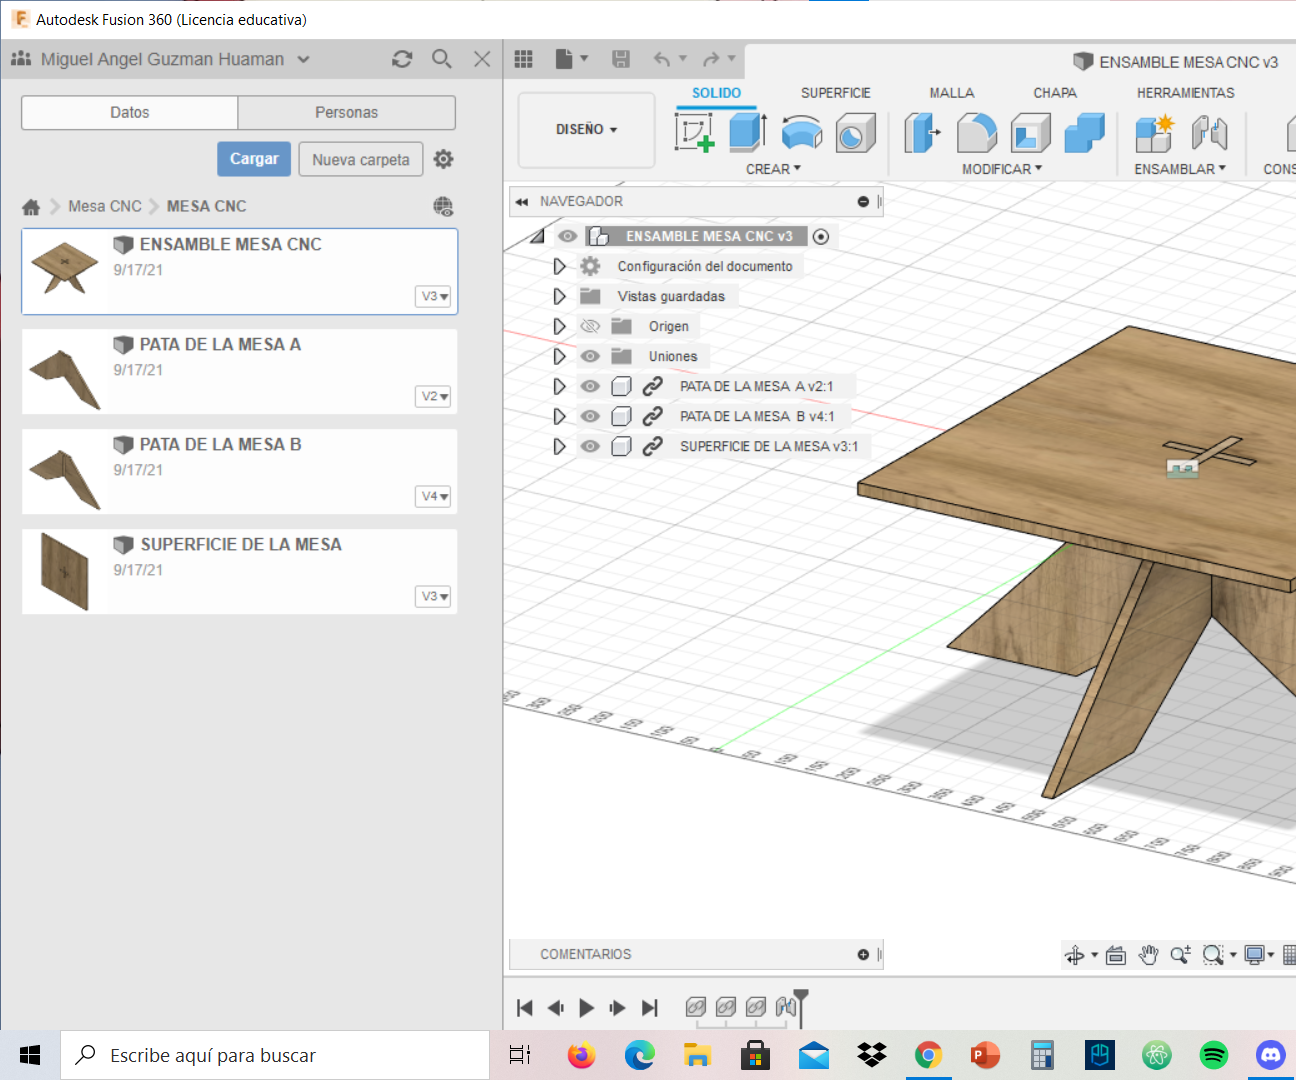The width and height of the screenshot is (1296, 1080).
Task: Expand PATA DE LA MESA A v2:1 node
Action: click(x=559, y=386)
